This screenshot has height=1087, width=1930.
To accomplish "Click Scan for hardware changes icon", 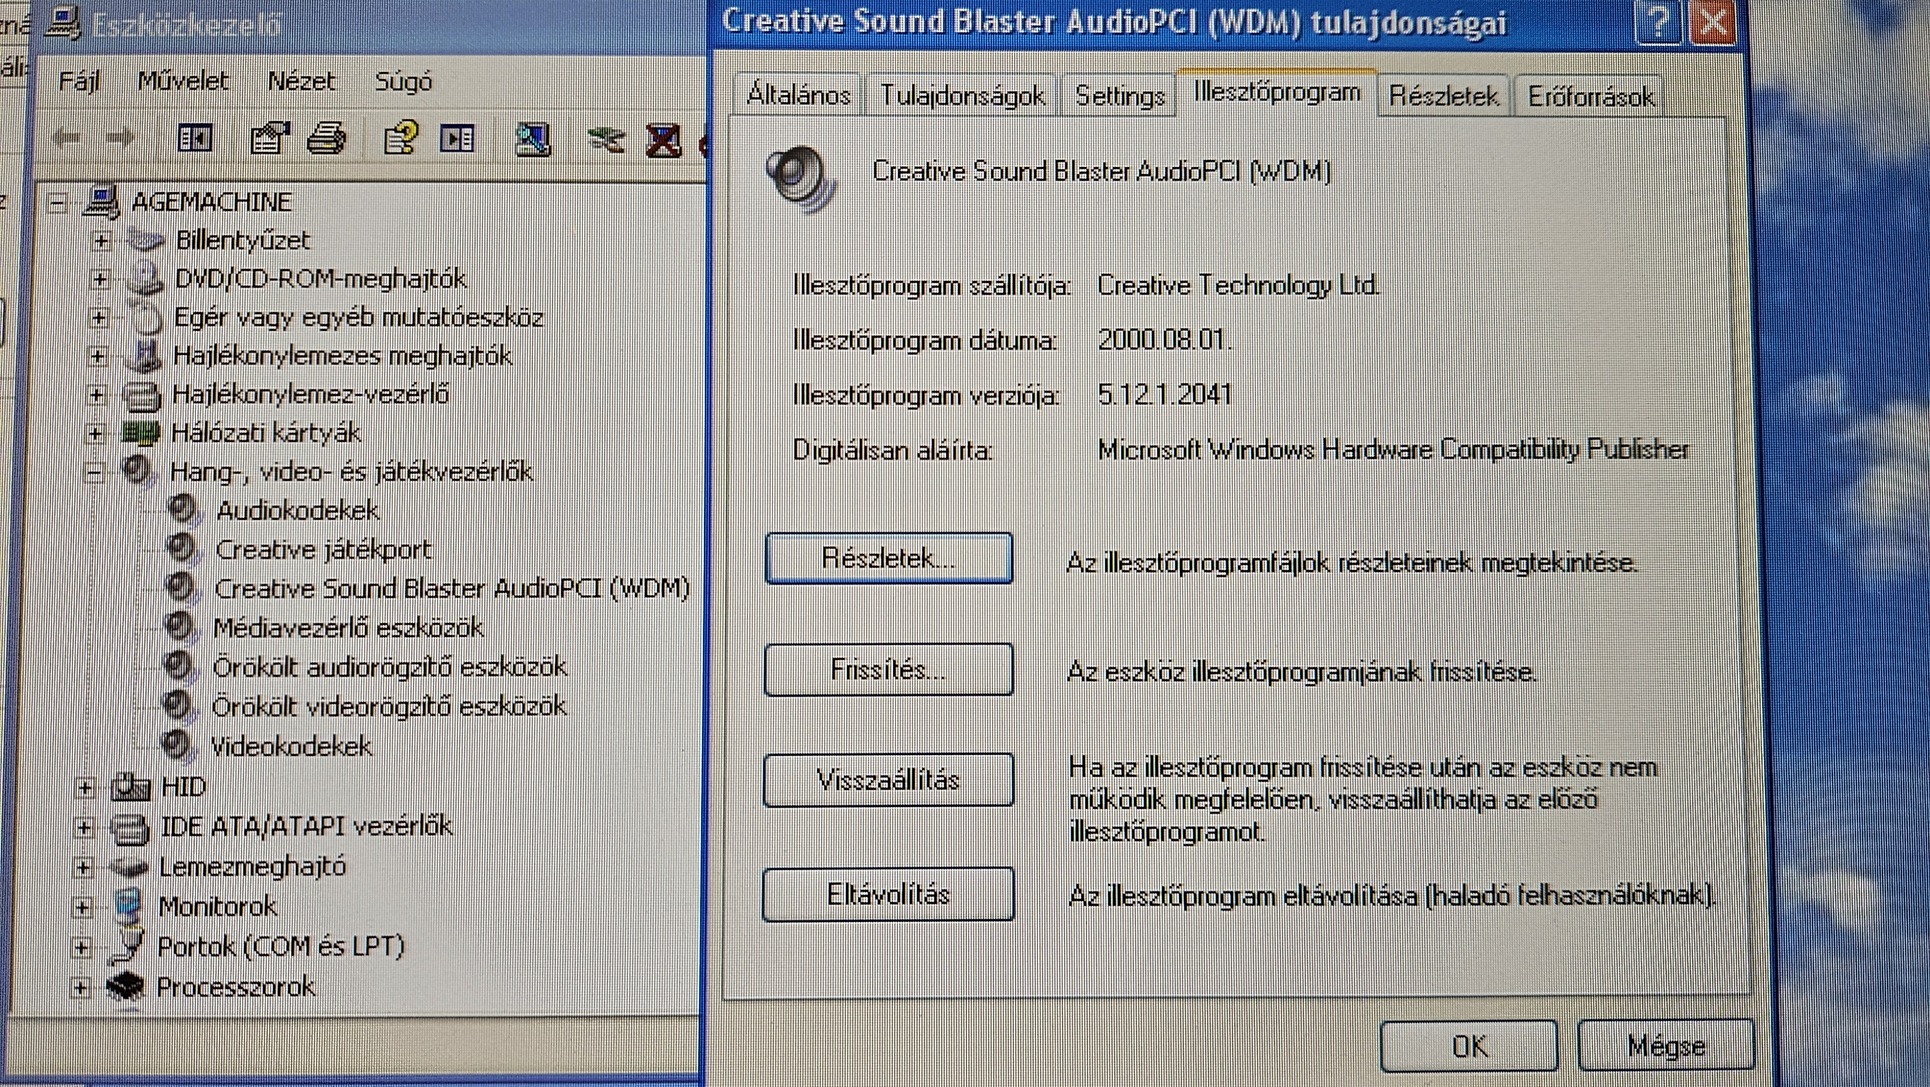I will (x=533, y=138).
